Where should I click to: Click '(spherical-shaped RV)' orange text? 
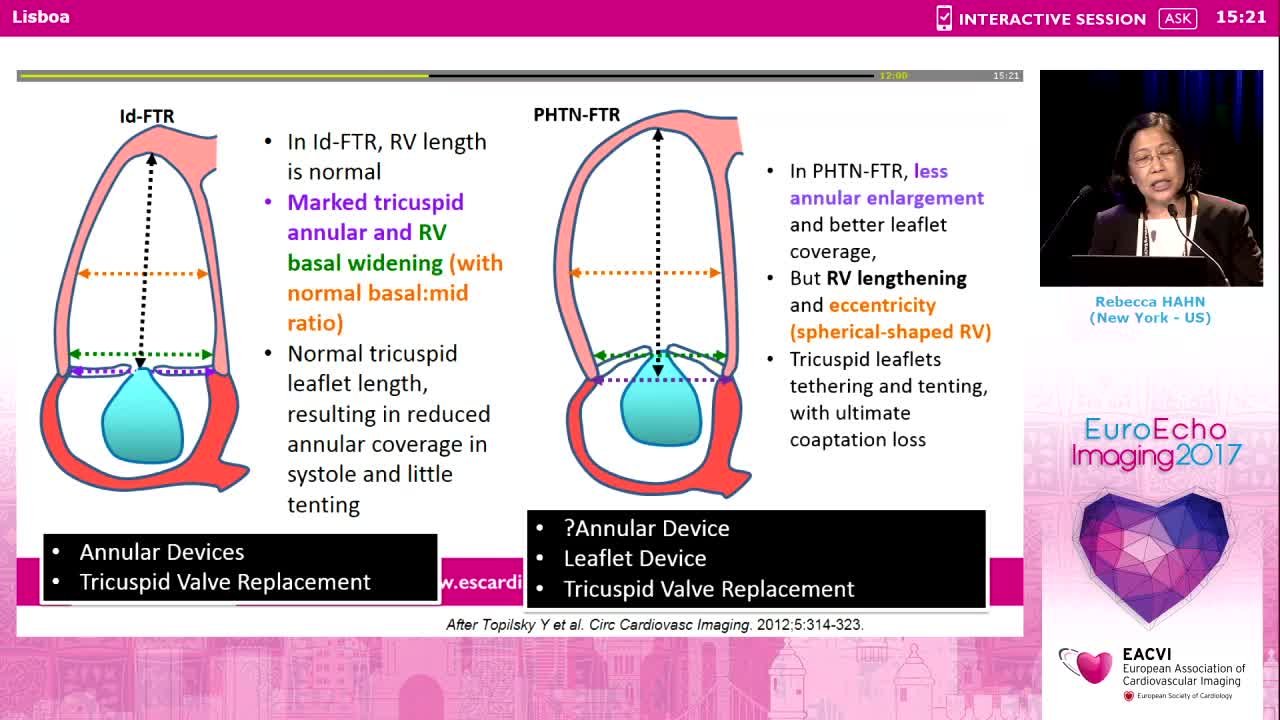890,331
